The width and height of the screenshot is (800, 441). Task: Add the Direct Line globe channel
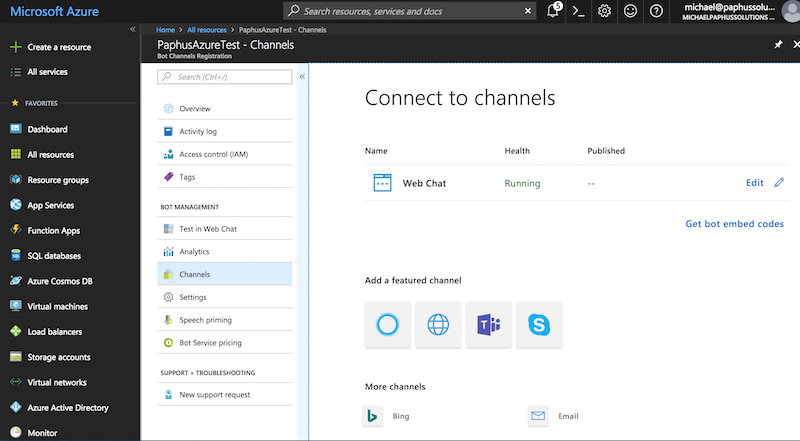(x=438, y=325)
